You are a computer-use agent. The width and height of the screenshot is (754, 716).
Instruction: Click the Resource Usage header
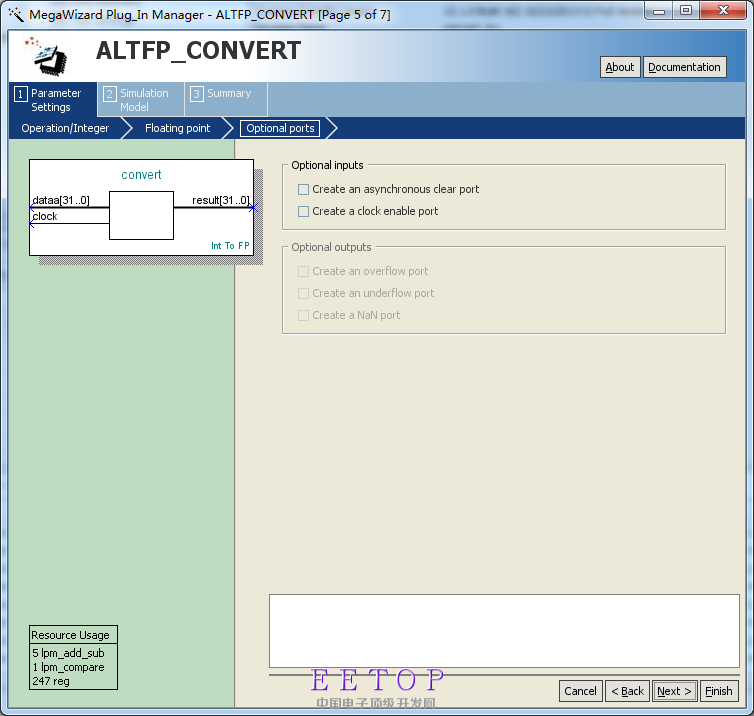pyautogui.click(x=71, y=635)
